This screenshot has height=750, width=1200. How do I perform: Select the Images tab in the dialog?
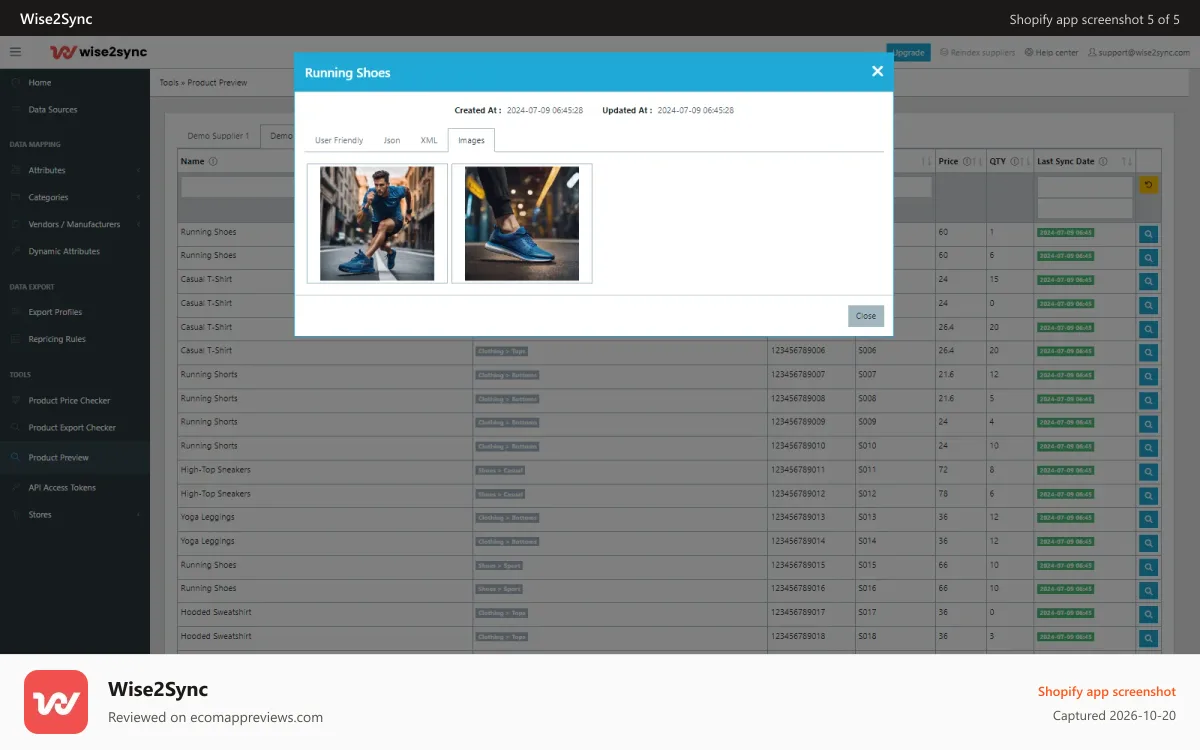click(x=471, y=140)
